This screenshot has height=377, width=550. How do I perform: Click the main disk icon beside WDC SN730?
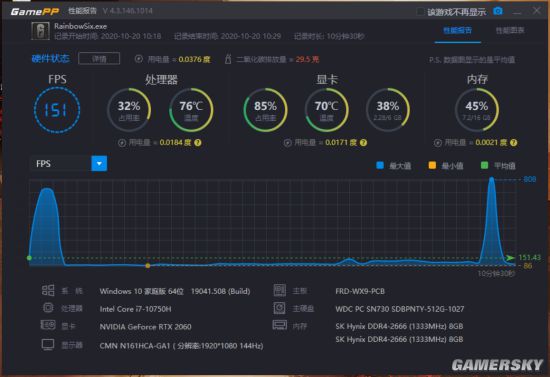click(x=280, y=308)
